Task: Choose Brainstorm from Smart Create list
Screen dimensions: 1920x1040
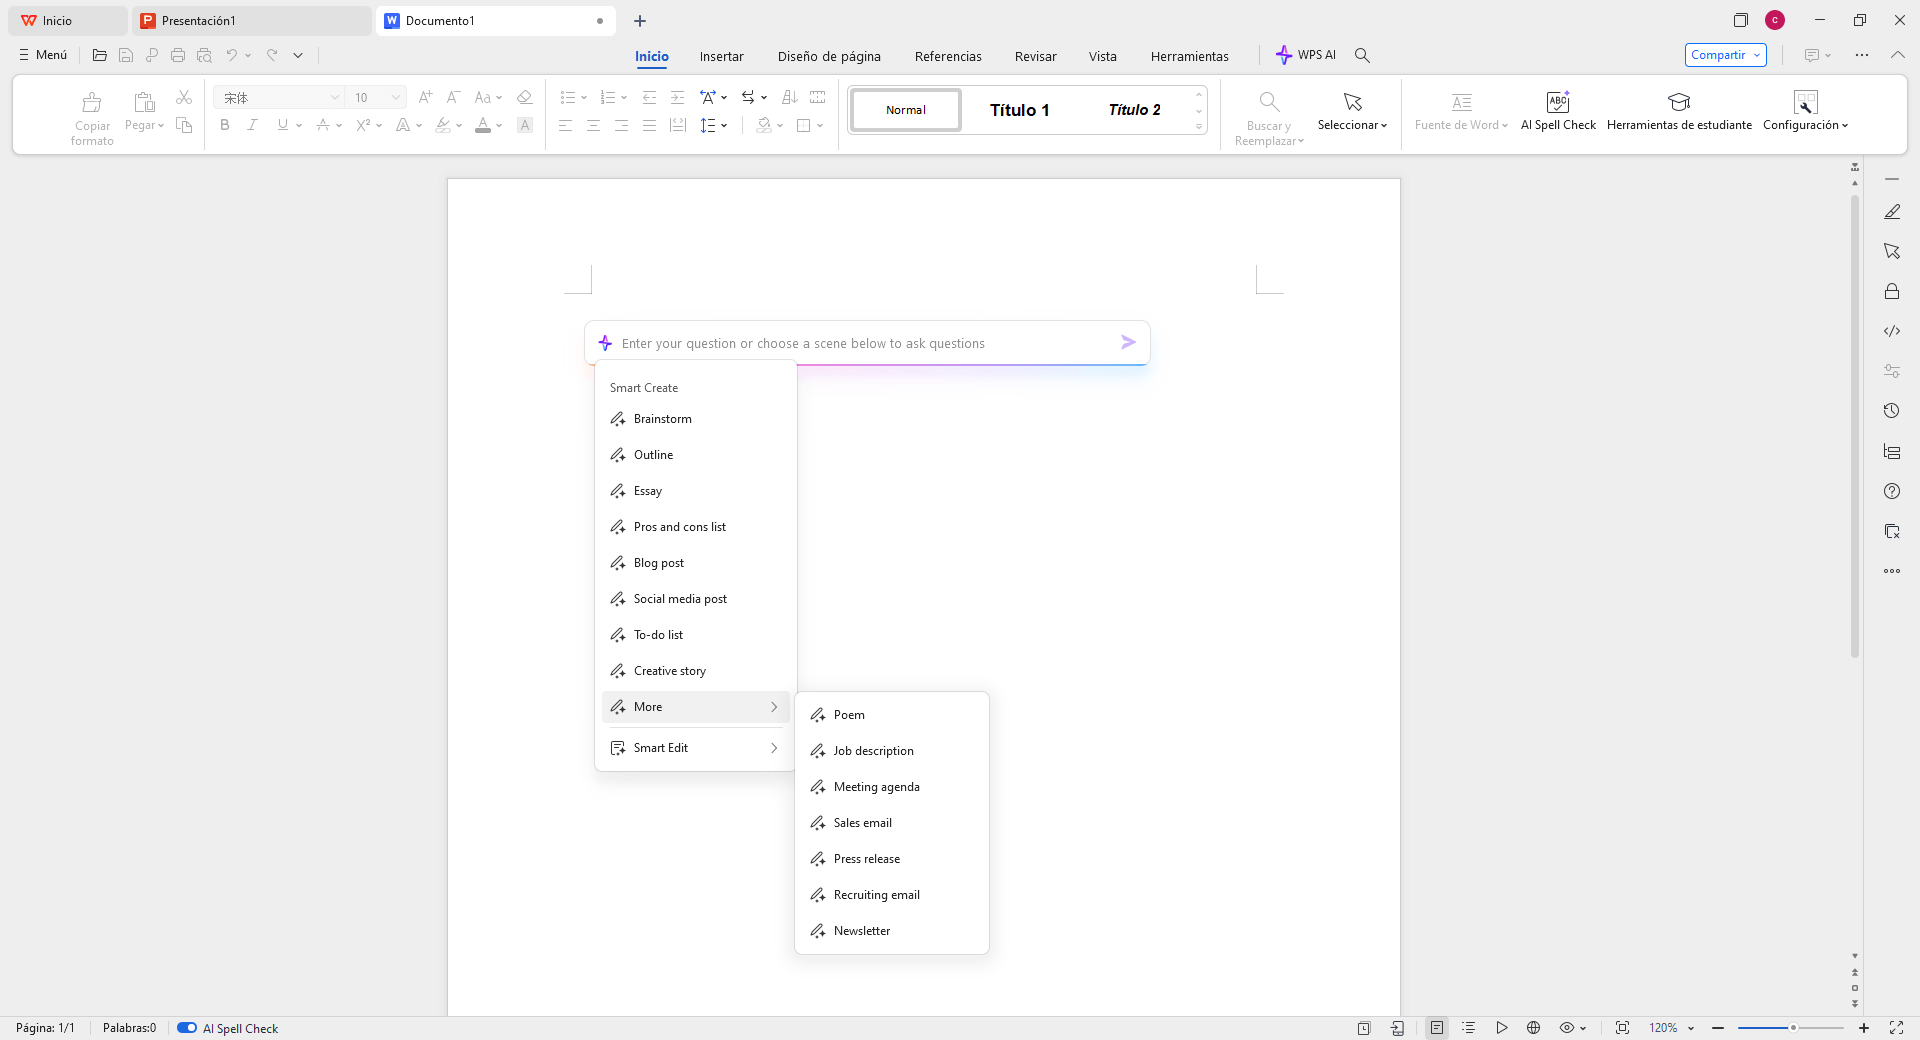Action: coord(662,419)
